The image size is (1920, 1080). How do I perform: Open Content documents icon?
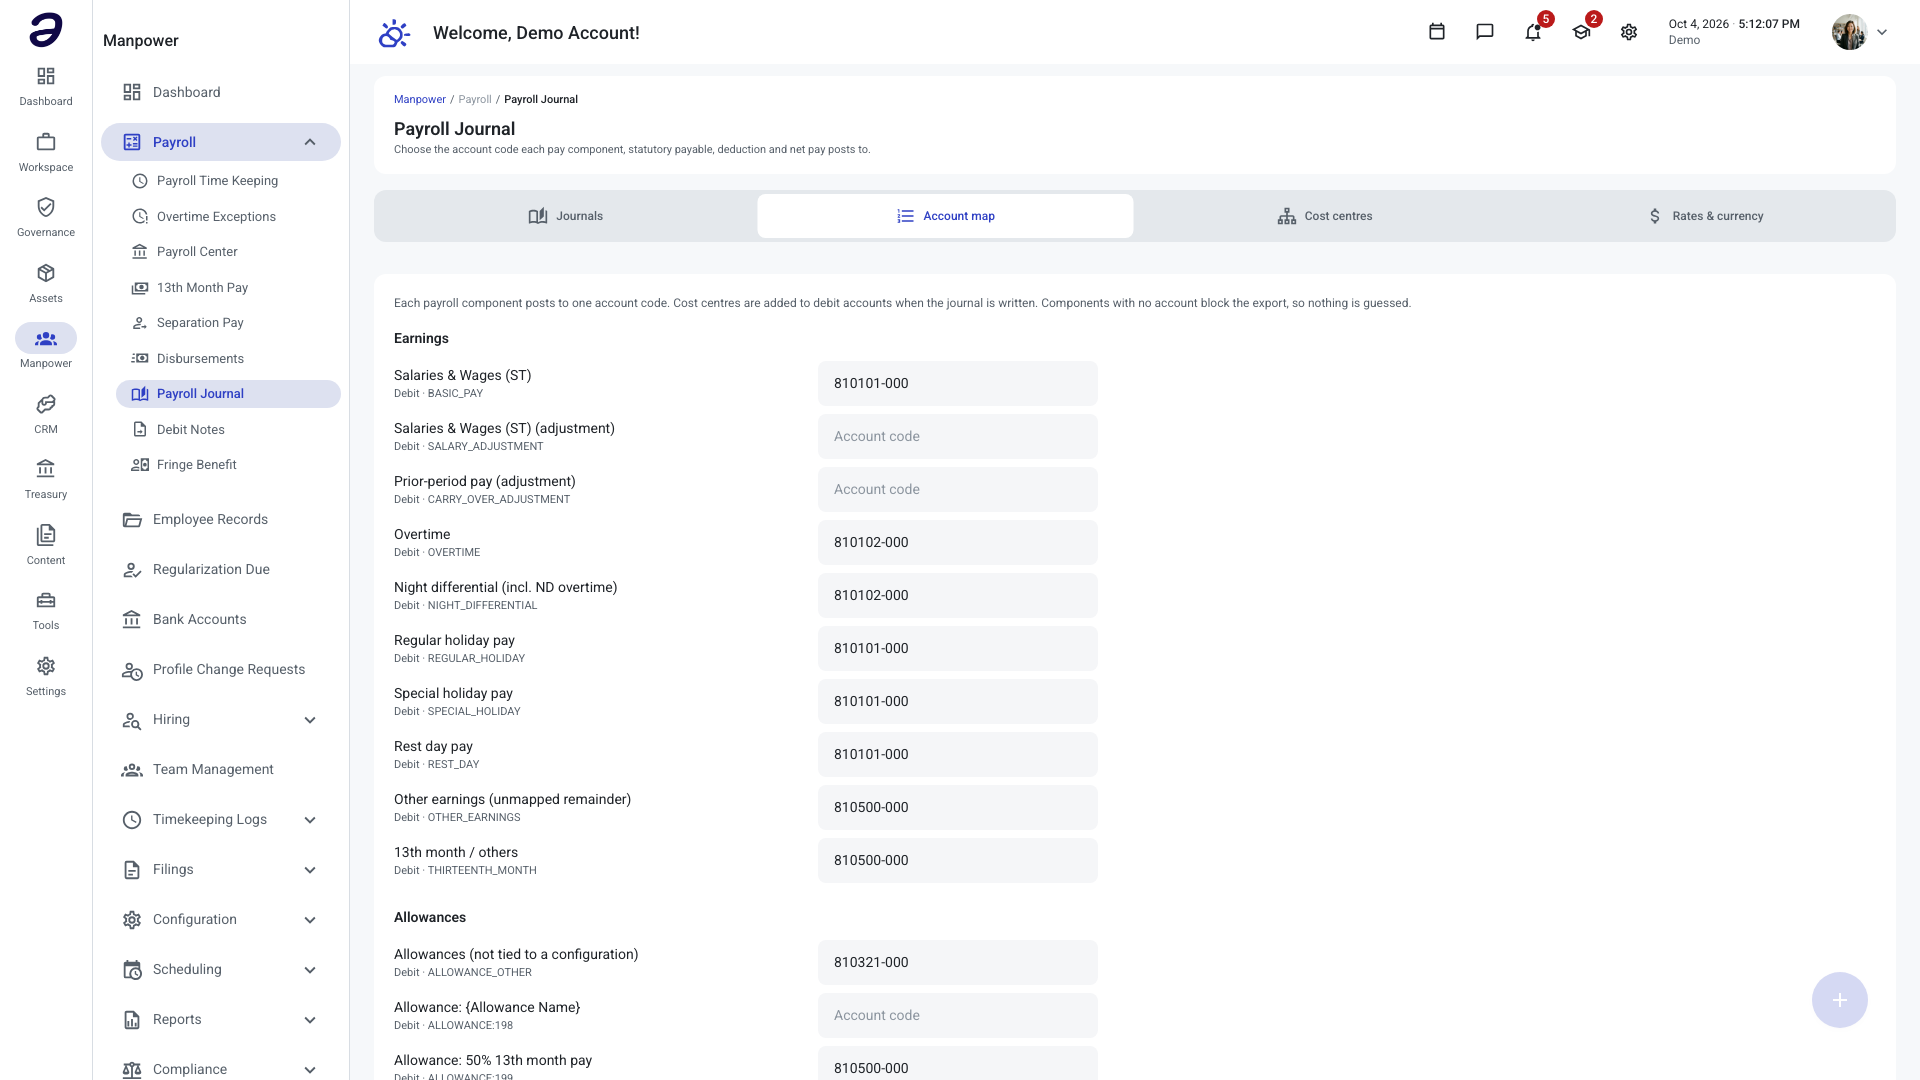46,545
